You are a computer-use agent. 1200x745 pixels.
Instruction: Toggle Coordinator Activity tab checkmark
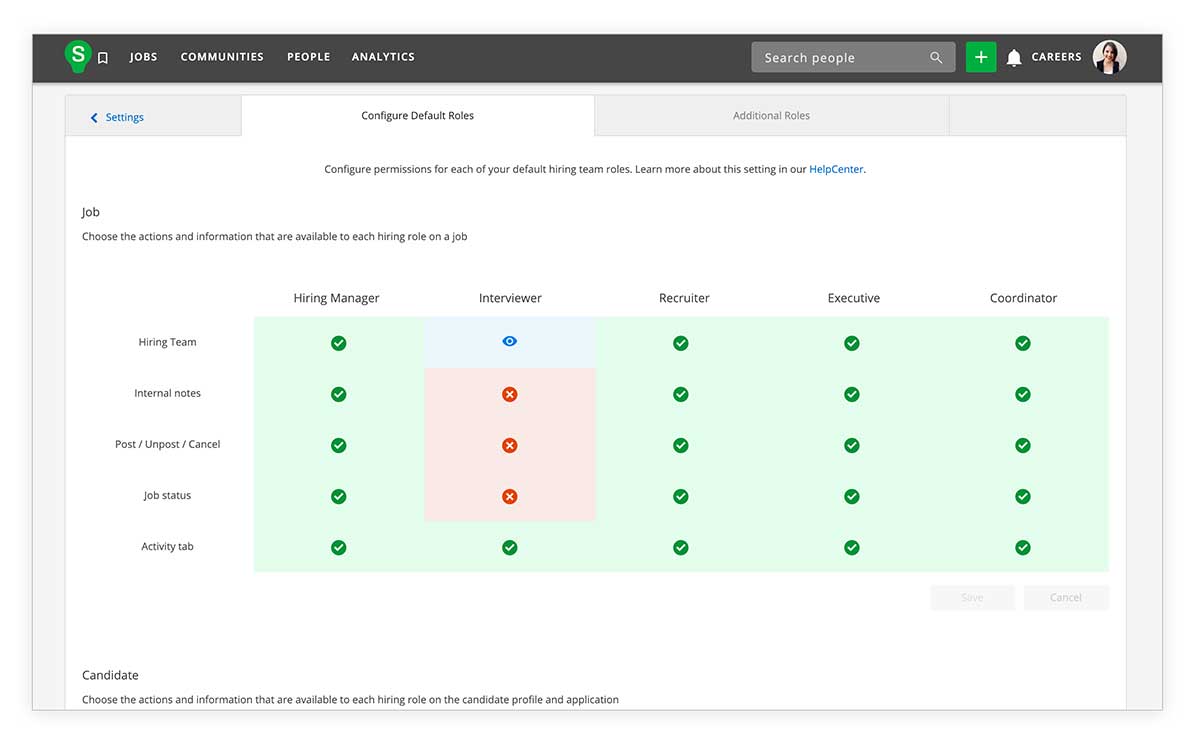[x=1022, y=547]
